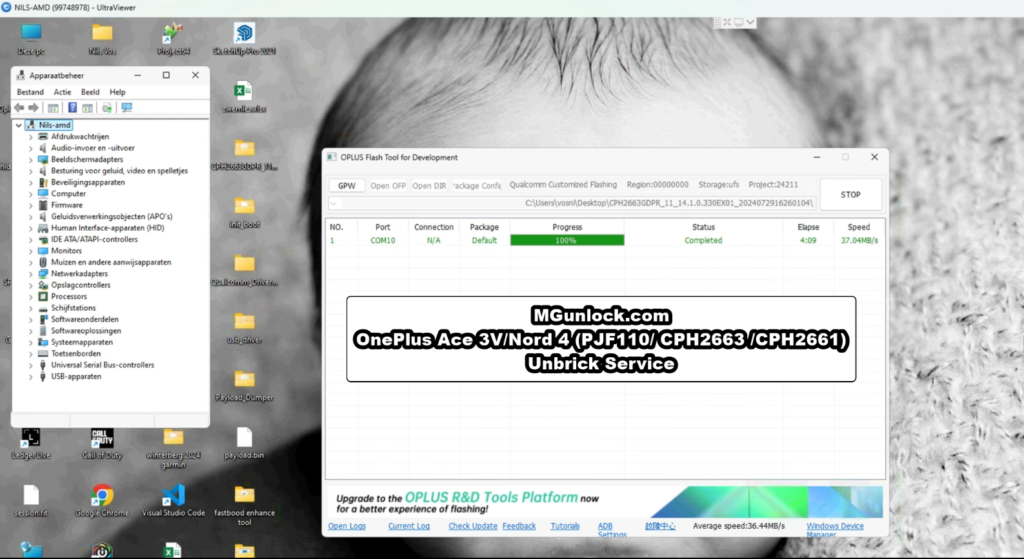Click the STOP button in OPLUS Flash Tool

pos(850,195)
